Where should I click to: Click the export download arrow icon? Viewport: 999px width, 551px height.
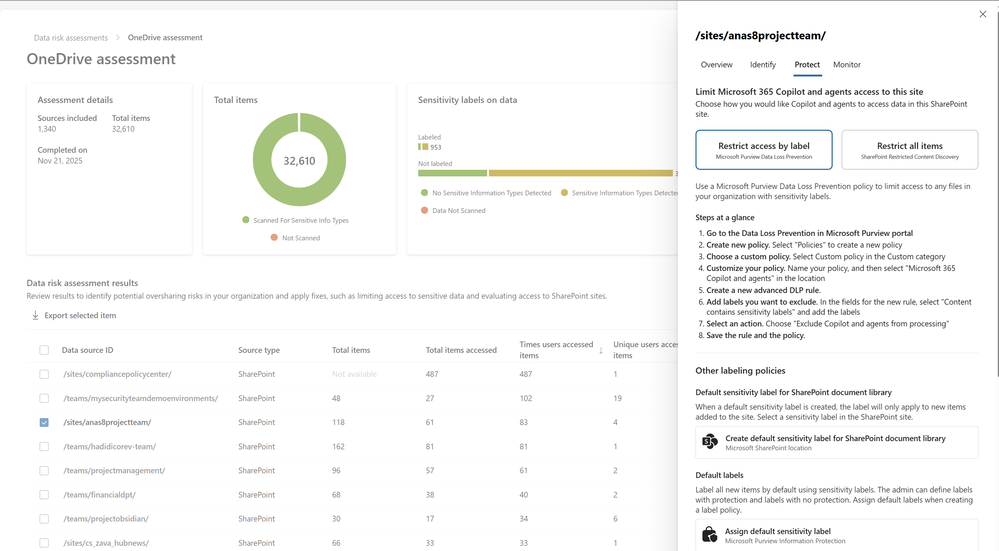36,316
